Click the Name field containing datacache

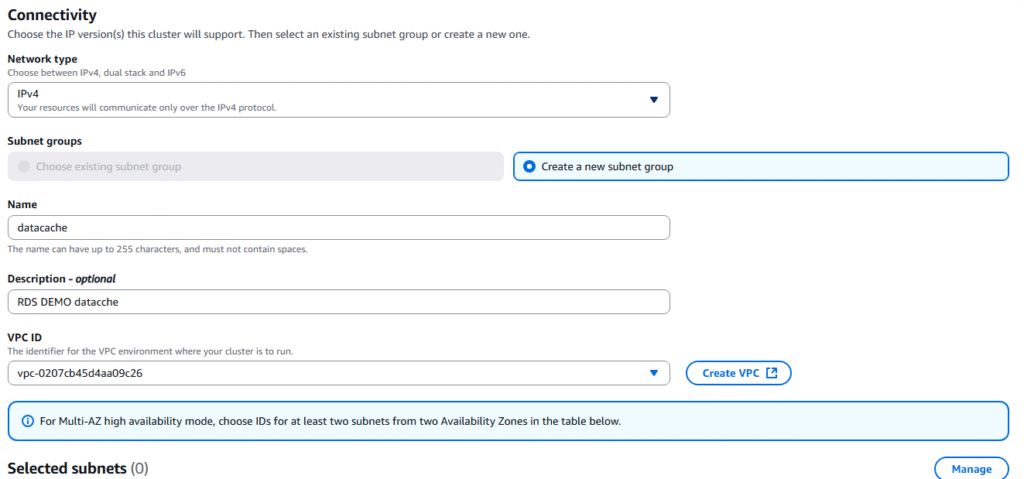[338, 228]
